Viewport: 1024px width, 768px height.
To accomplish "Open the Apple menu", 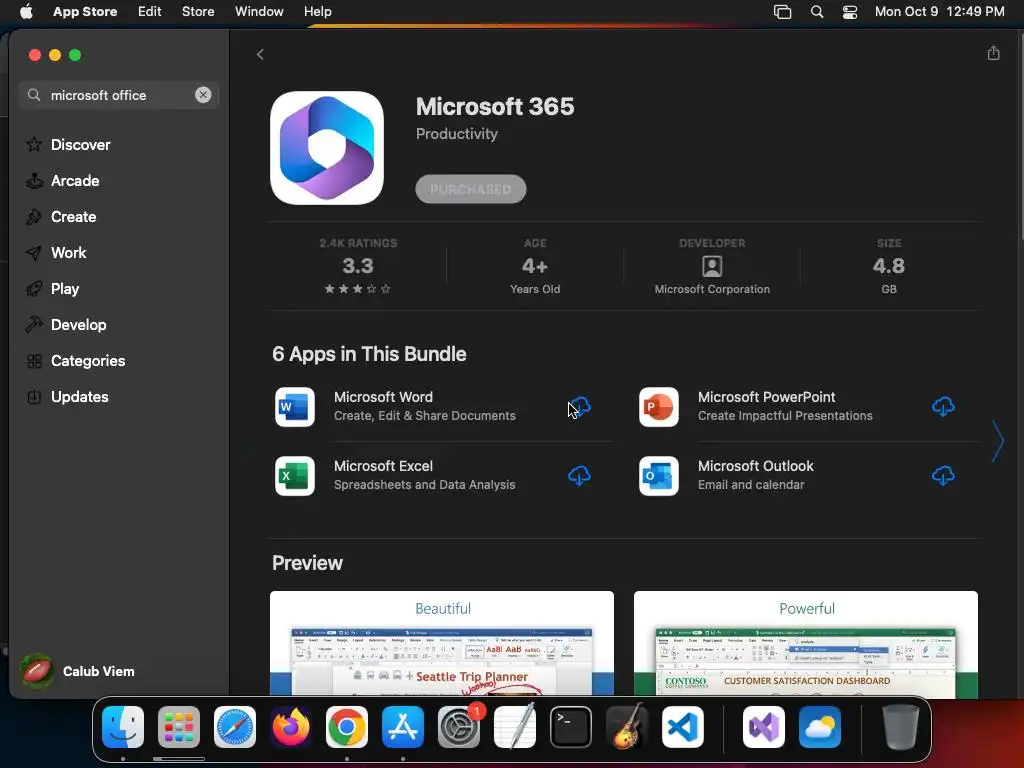I will (x=26, y=11).
